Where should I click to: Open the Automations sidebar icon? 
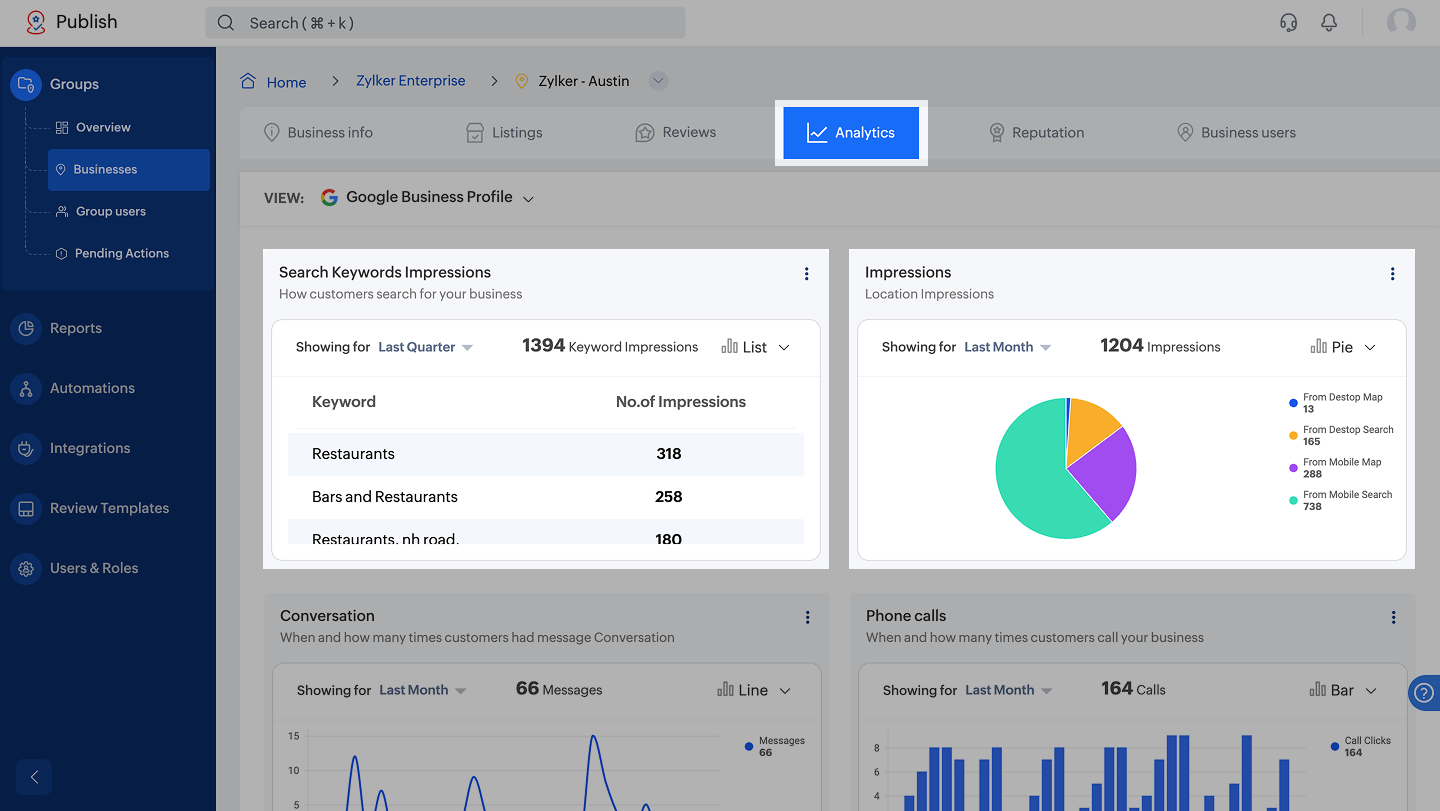26,388
